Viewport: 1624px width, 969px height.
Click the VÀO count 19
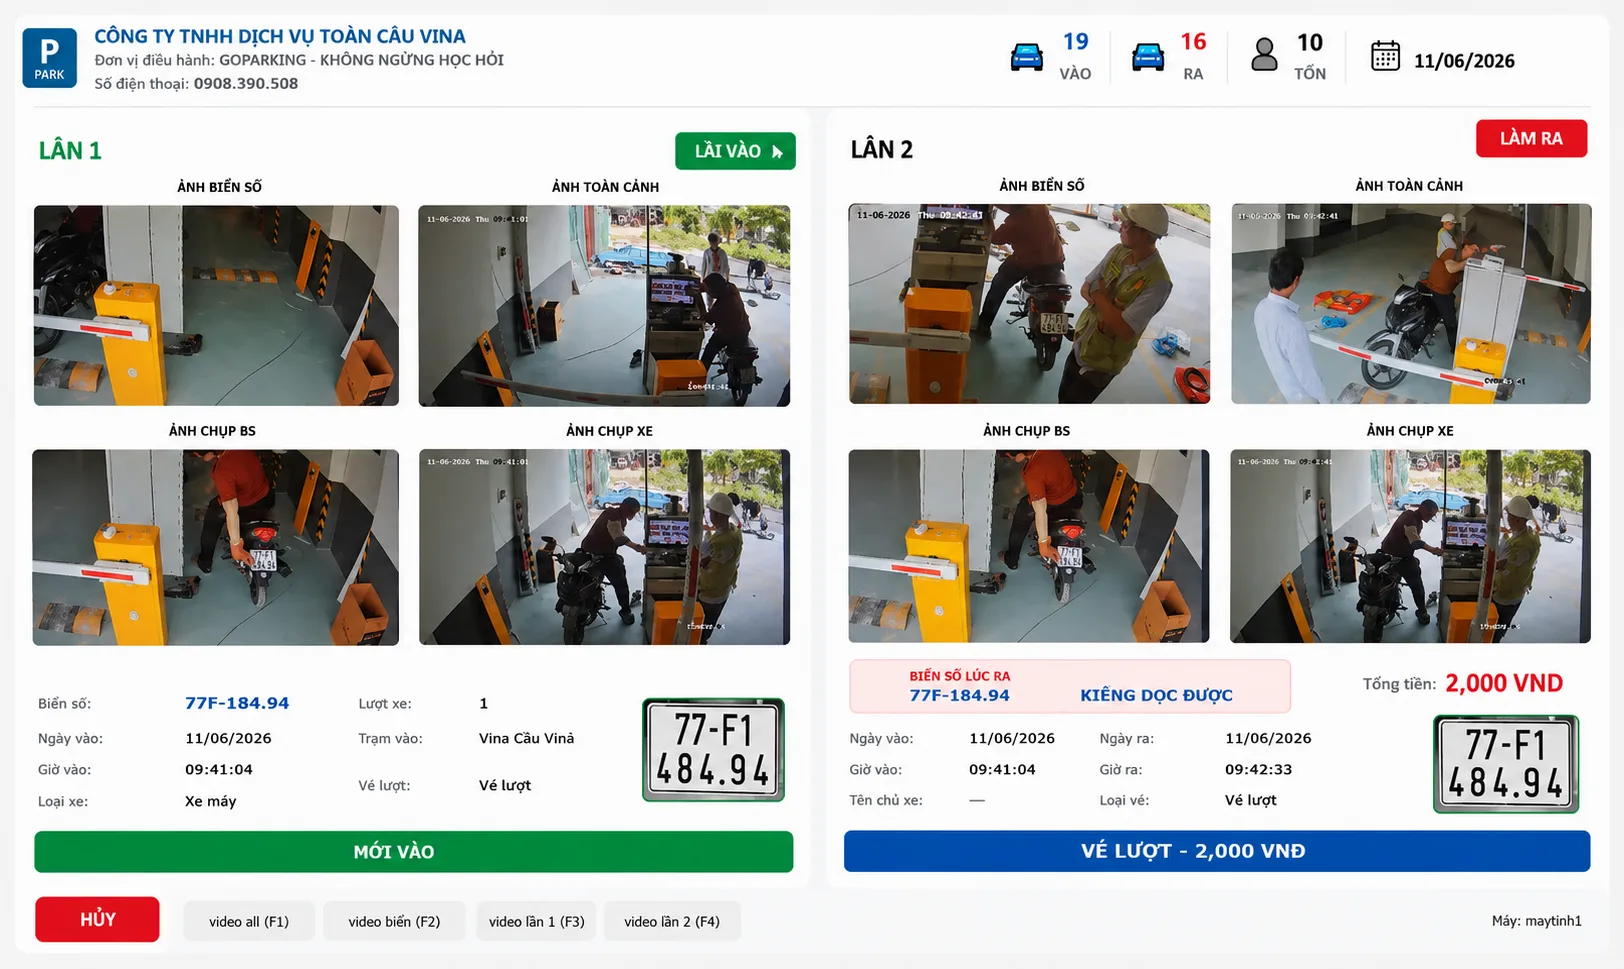pyautogui.click(x=1075, y=42)
